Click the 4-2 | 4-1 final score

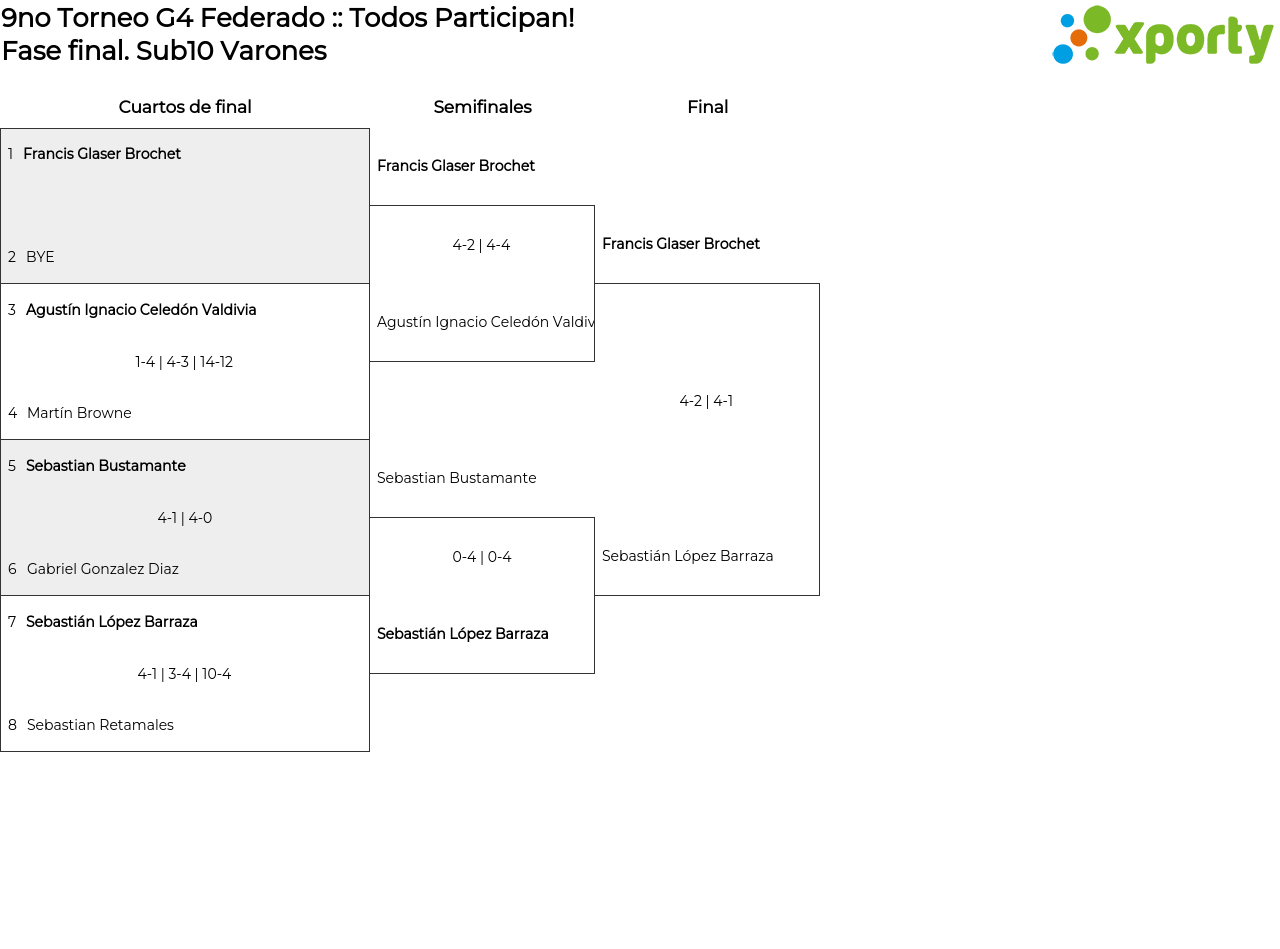click(706, 401)
